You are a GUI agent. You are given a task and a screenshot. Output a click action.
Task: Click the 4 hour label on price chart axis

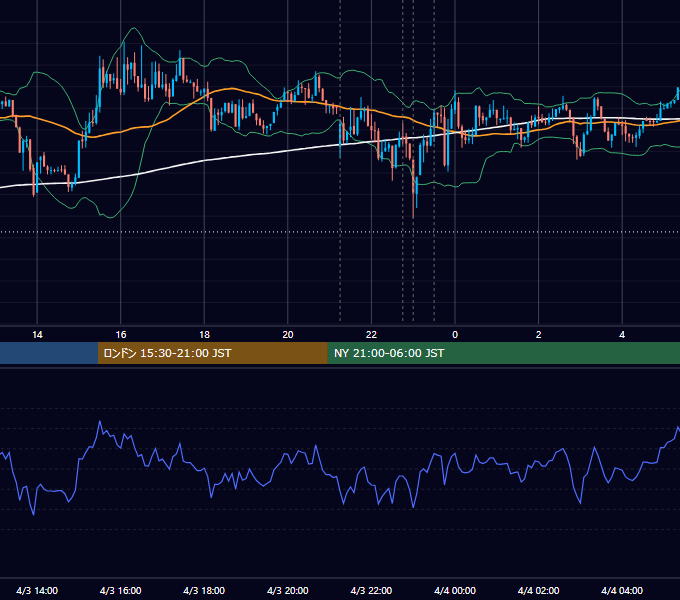tap(622, 335)
